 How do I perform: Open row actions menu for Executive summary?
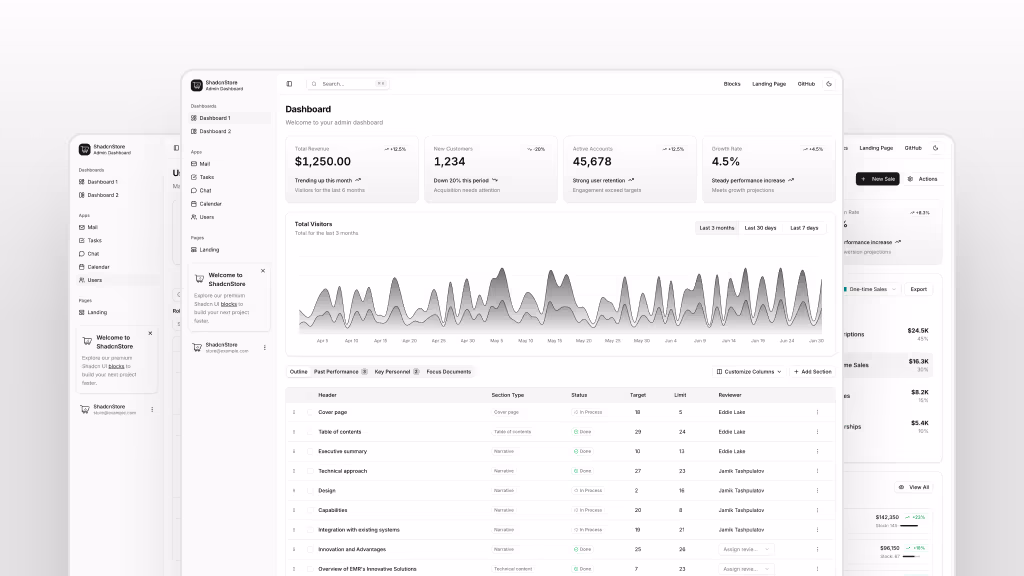(817, 451)
